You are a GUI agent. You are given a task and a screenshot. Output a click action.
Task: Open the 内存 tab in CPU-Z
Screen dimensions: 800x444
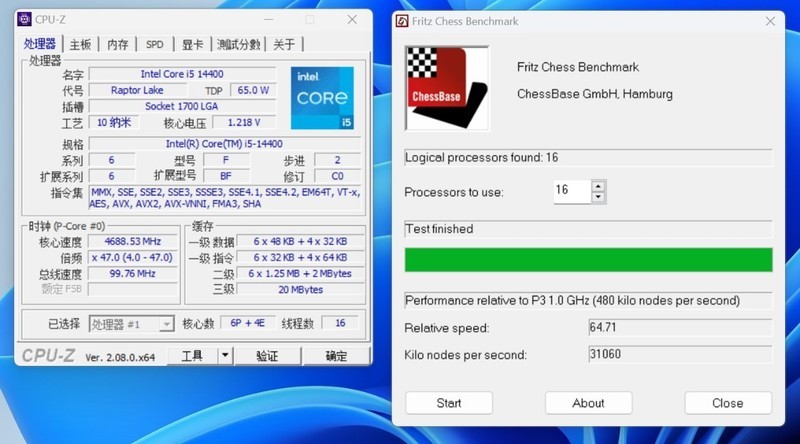[x=118, y=44]
